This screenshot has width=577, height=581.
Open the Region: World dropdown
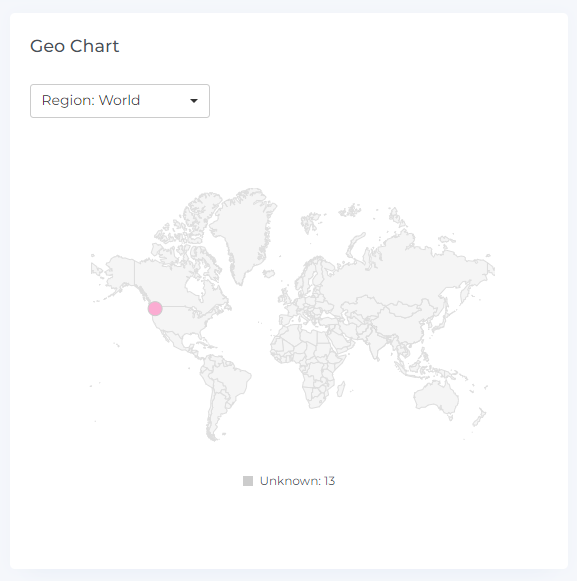coord(120,101)
